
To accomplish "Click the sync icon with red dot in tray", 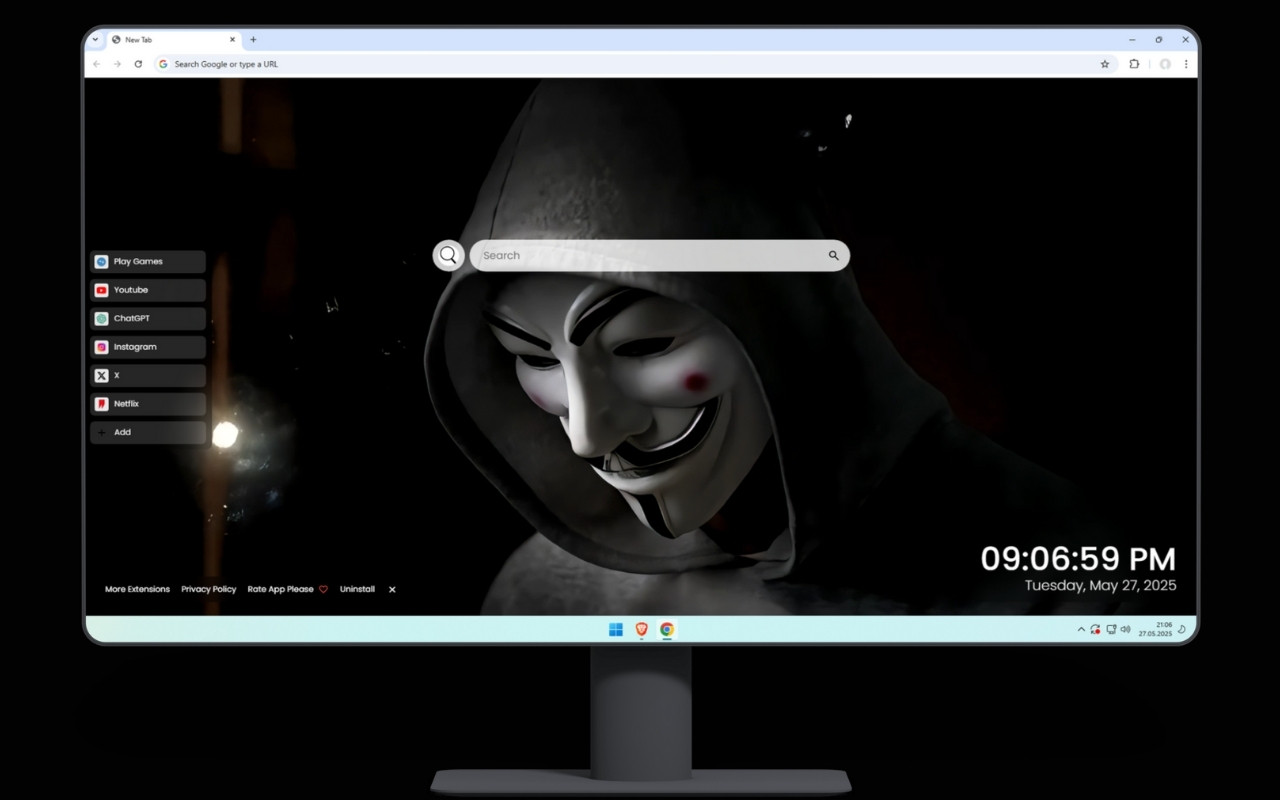I will click(x=1096, y=629).
